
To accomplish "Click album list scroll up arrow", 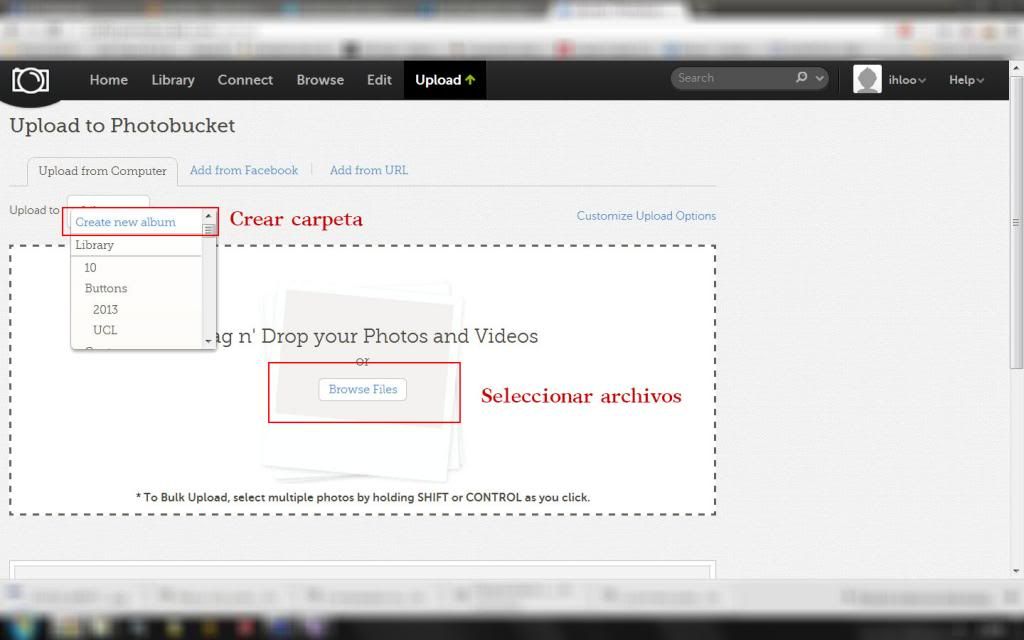I will pos(208,216).
